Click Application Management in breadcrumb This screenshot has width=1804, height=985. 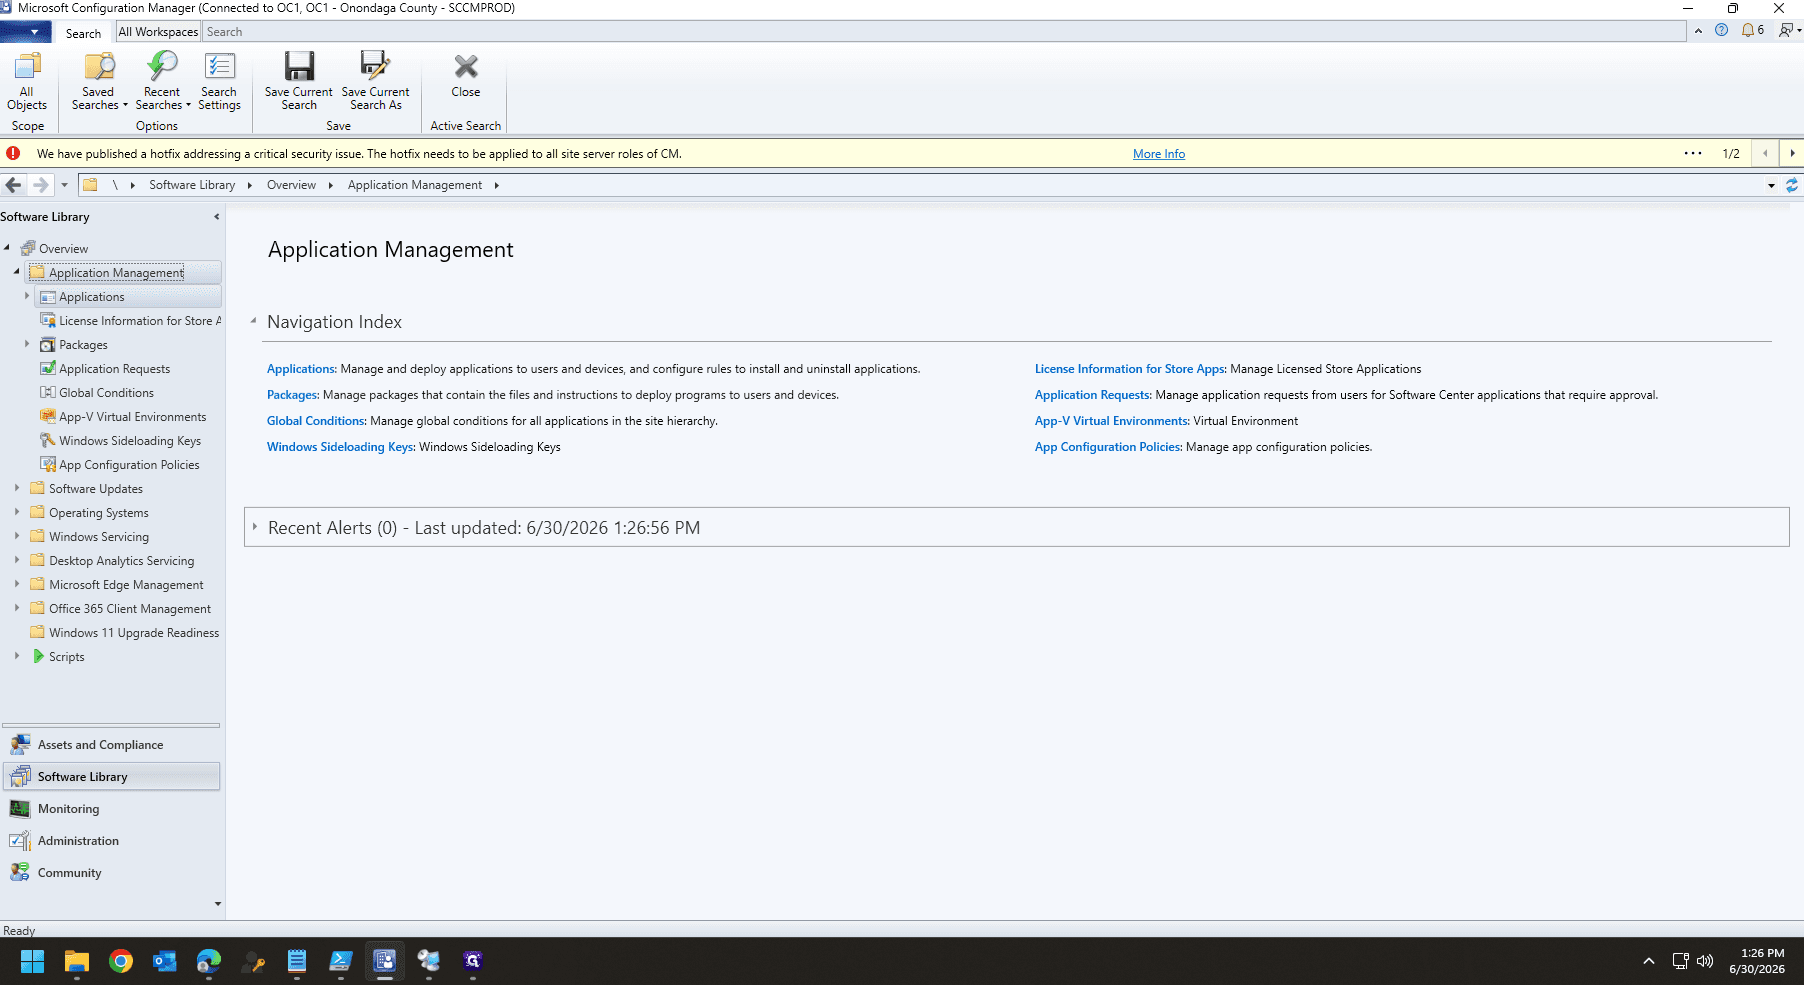(x=415, y=185)
